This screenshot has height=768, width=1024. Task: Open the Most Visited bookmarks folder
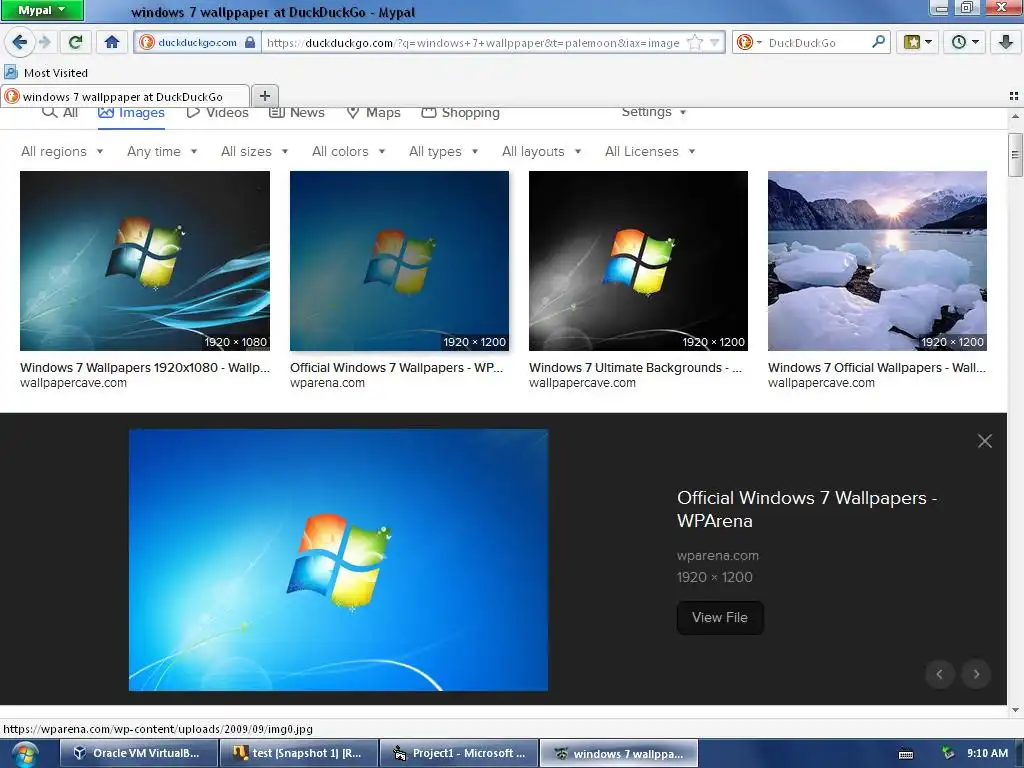click(x=46, y=72)
